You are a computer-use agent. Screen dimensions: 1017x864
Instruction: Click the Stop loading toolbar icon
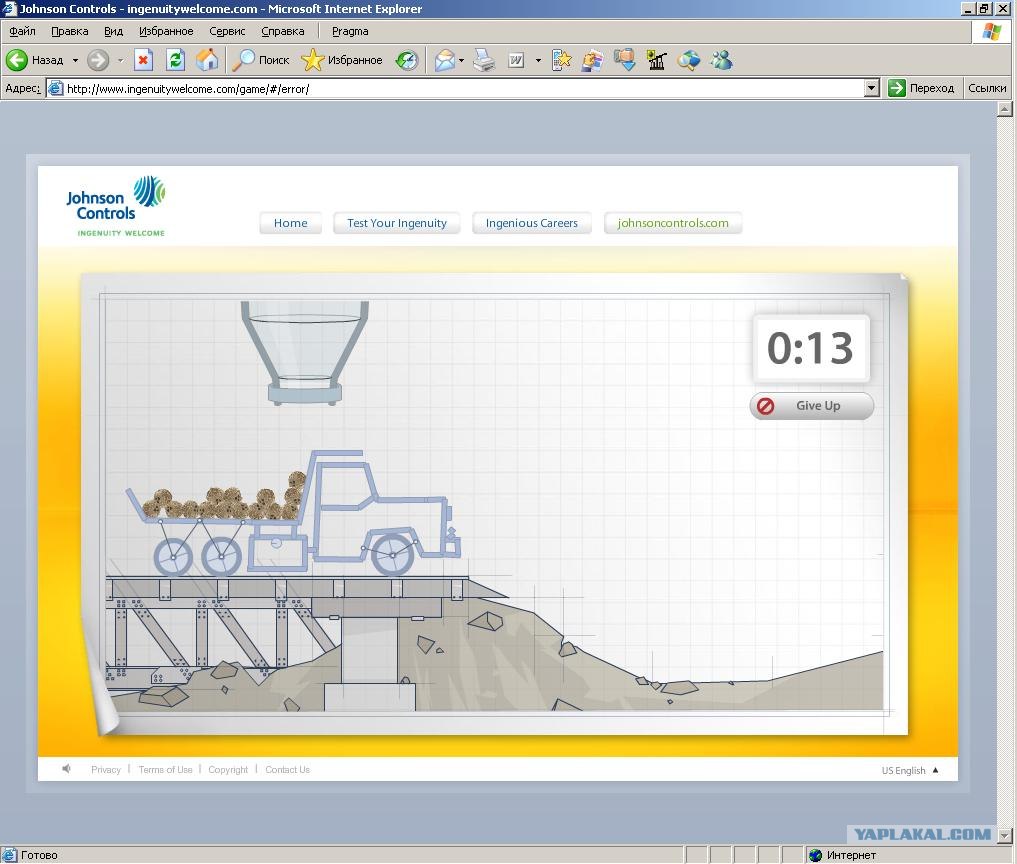(143, 60)
